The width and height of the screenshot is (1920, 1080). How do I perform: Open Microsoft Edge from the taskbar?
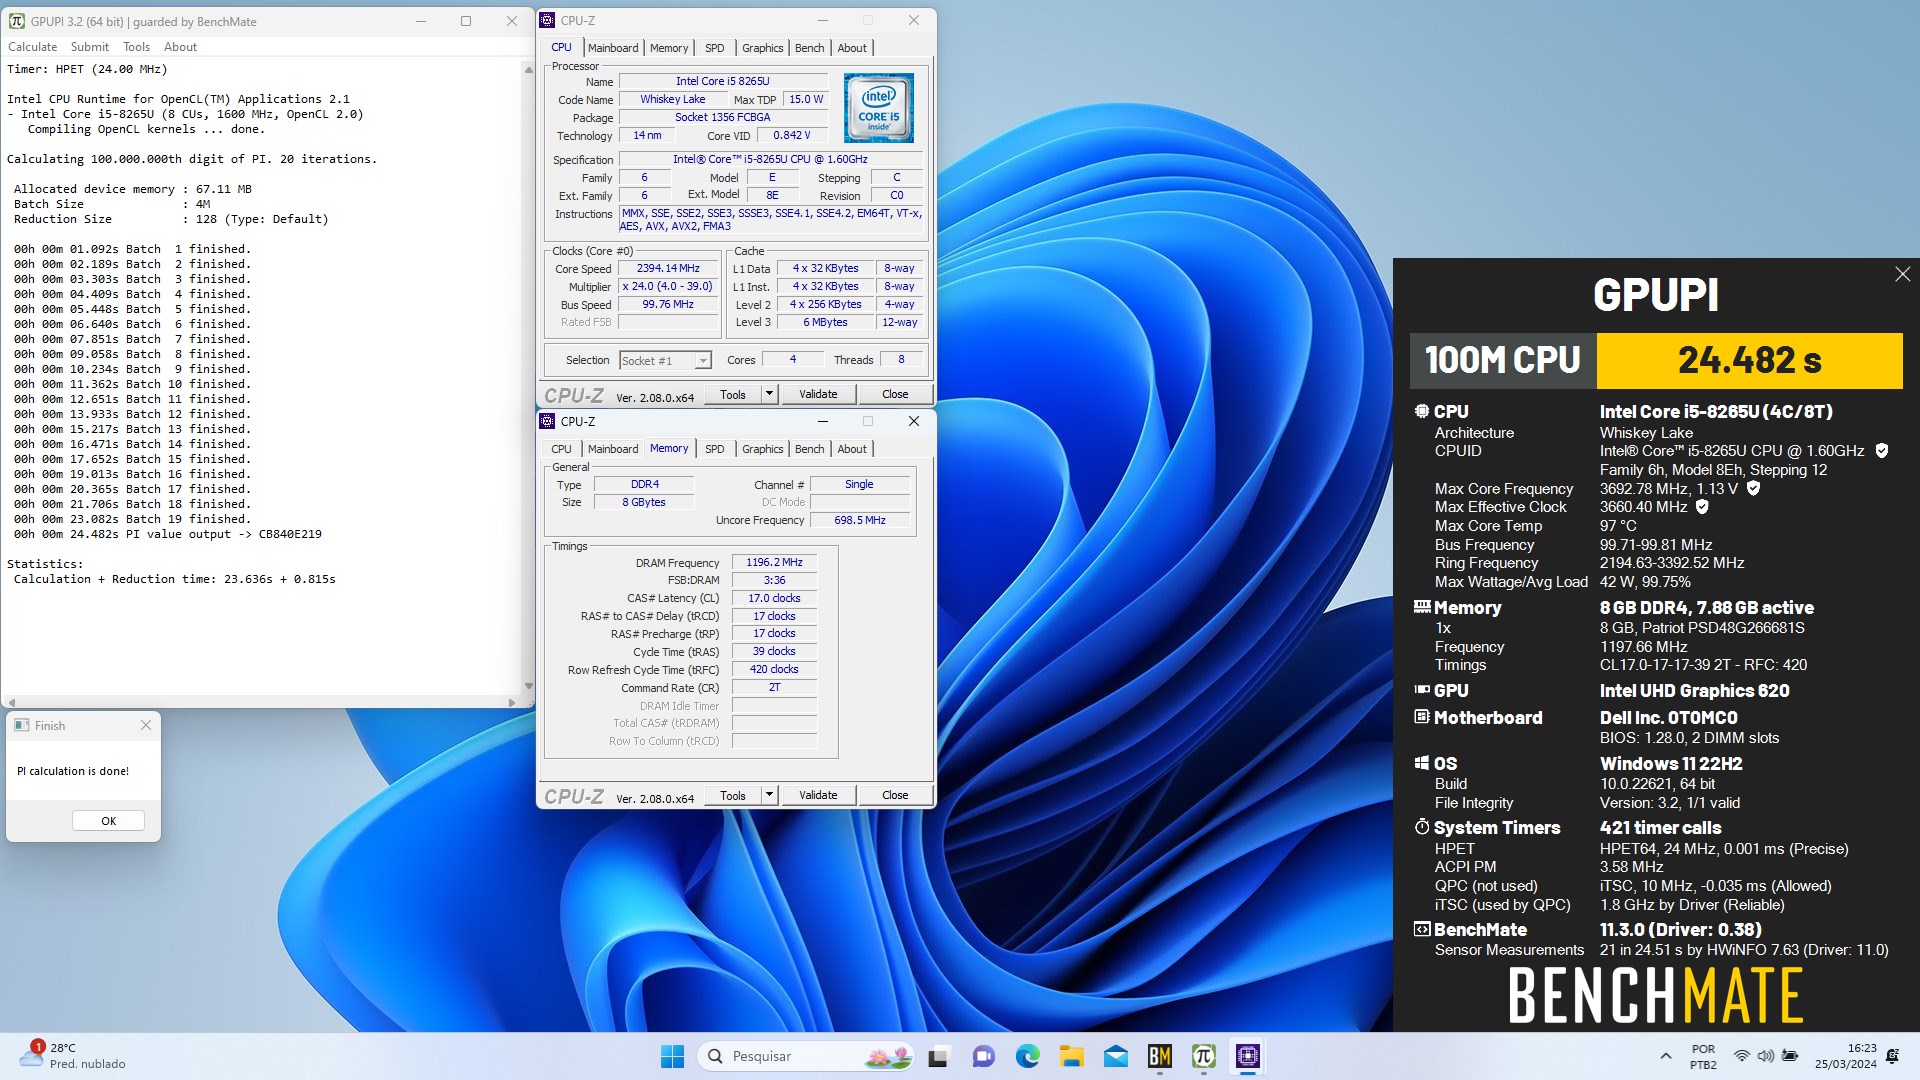(x=1027, y=1056)
